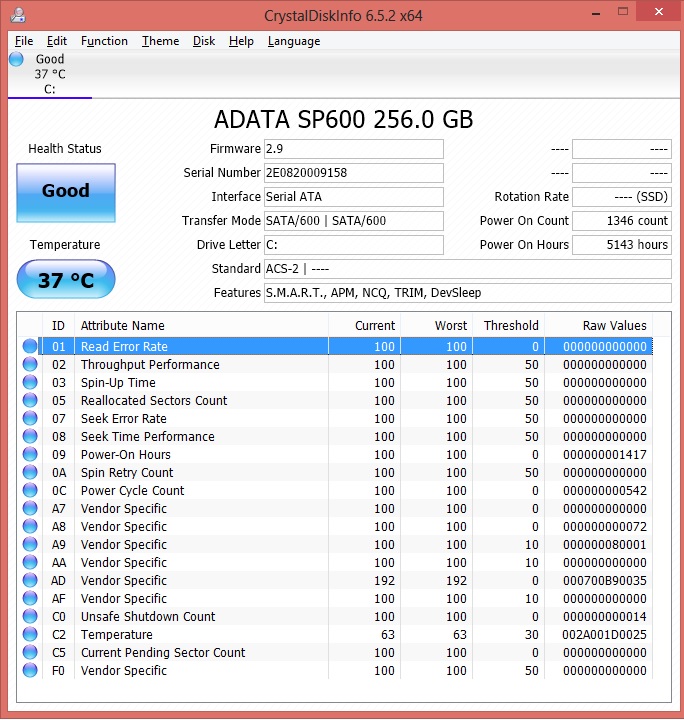Click the Drive Letter field
This screenshot has height=720, width=684.
click(353, 245)
